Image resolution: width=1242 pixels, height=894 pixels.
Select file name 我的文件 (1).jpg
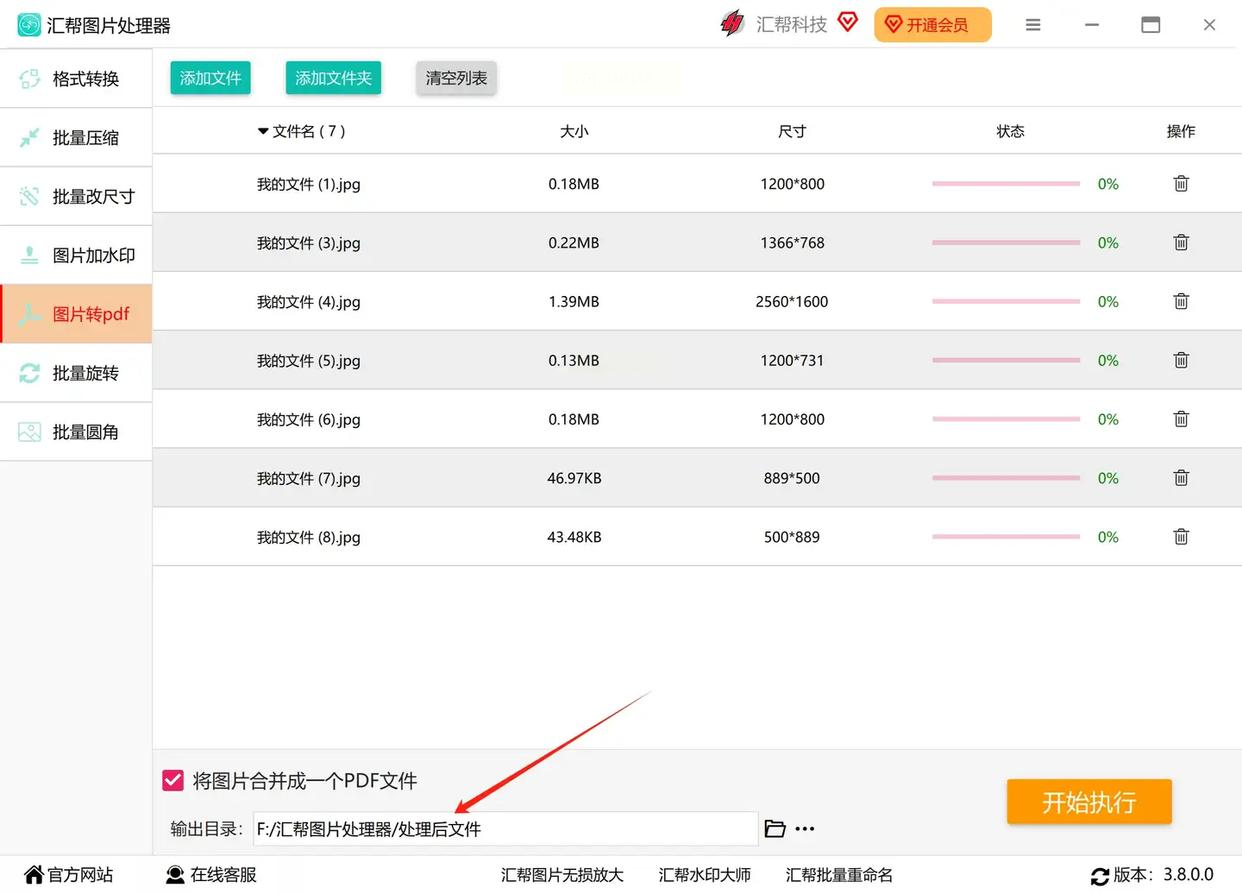[x=308, y=184]
